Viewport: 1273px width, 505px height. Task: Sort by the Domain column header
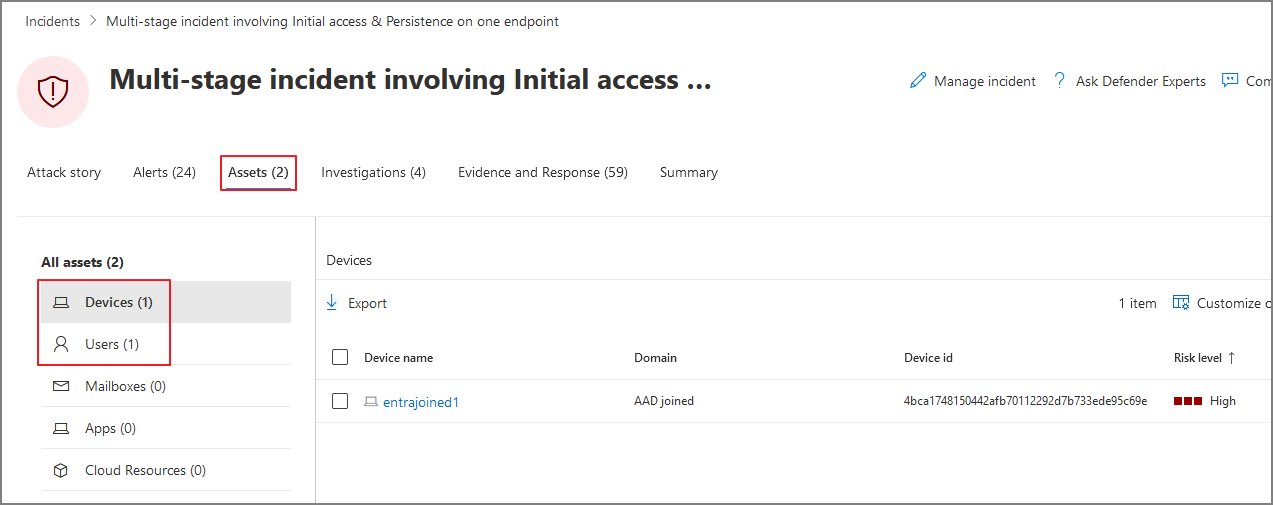(x=655, y=357)
